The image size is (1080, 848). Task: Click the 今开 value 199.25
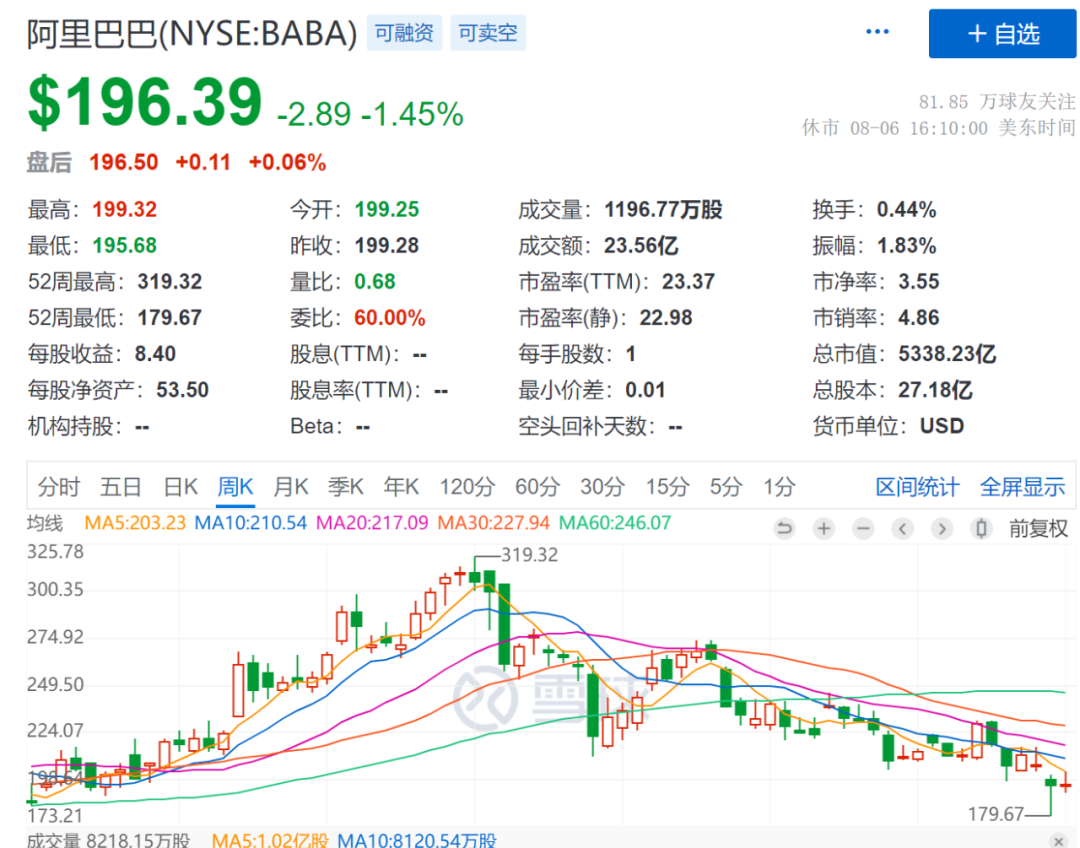pos(386,209)
